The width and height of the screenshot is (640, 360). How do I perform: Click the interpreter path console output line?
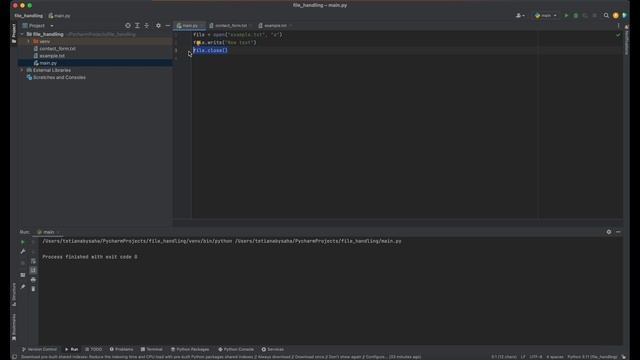(x=222, y=241)
